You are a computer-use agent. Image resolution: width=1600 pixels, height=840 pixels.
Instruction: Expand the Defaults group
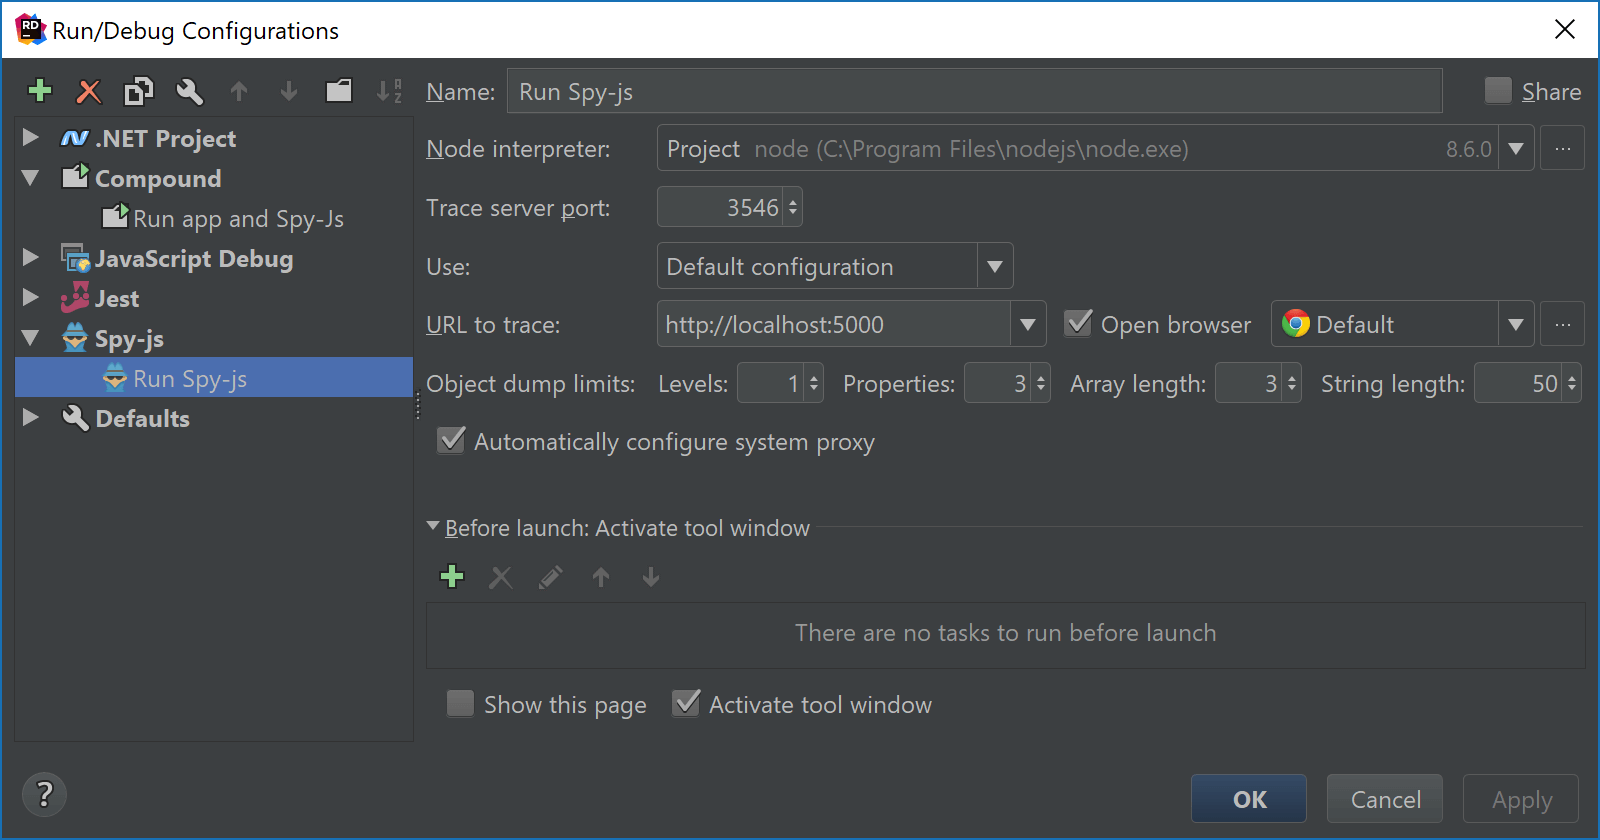tap(31, 417)
